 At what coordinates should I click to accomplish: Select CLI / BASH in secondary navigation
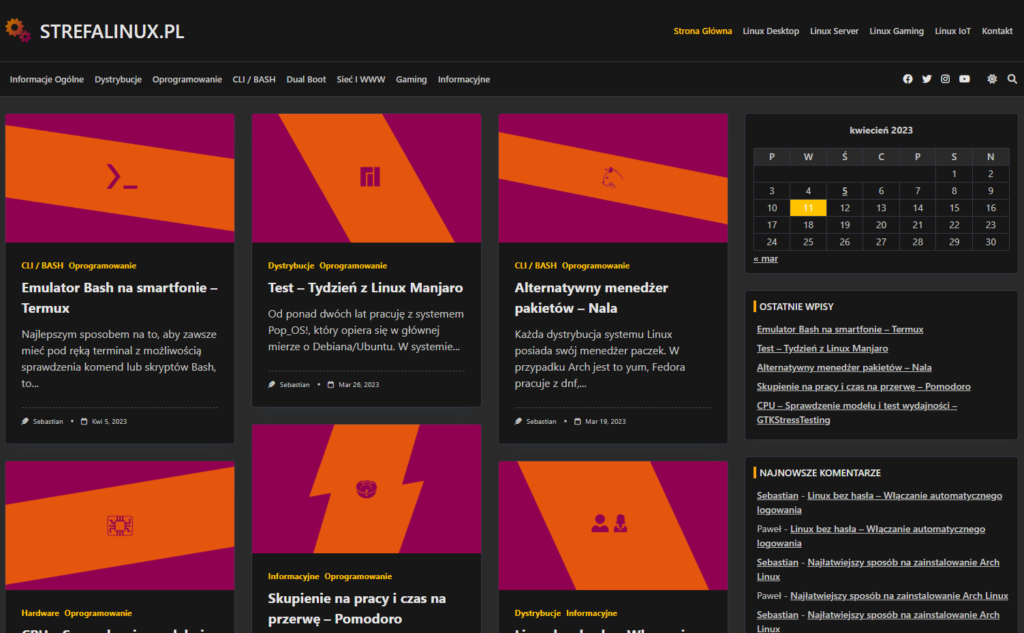pyautogui.click(x=254, y=79)
